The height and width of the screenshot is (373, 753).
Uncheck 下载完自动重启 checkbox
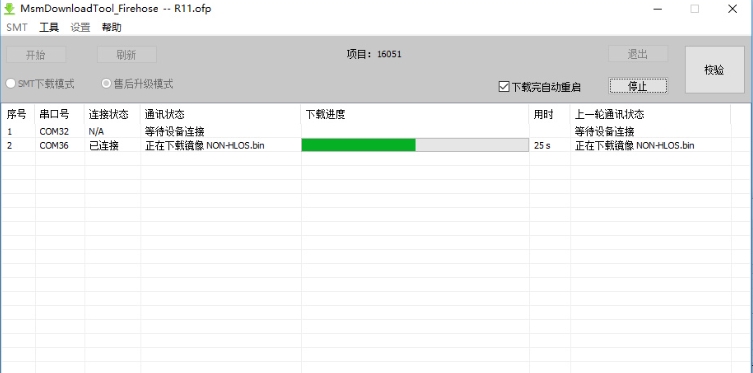[504, 87]
